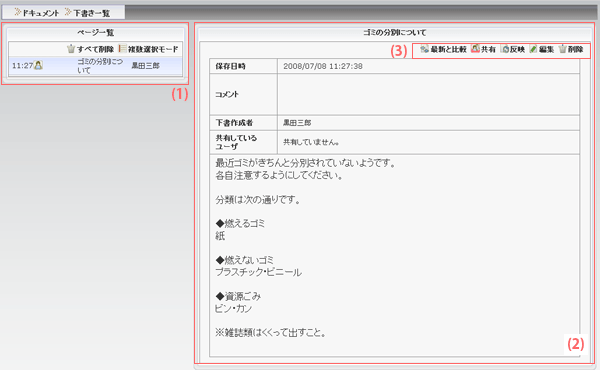Select the draft titled ゴミの分別について in list

pyautogui.click(x=100, y=66)
